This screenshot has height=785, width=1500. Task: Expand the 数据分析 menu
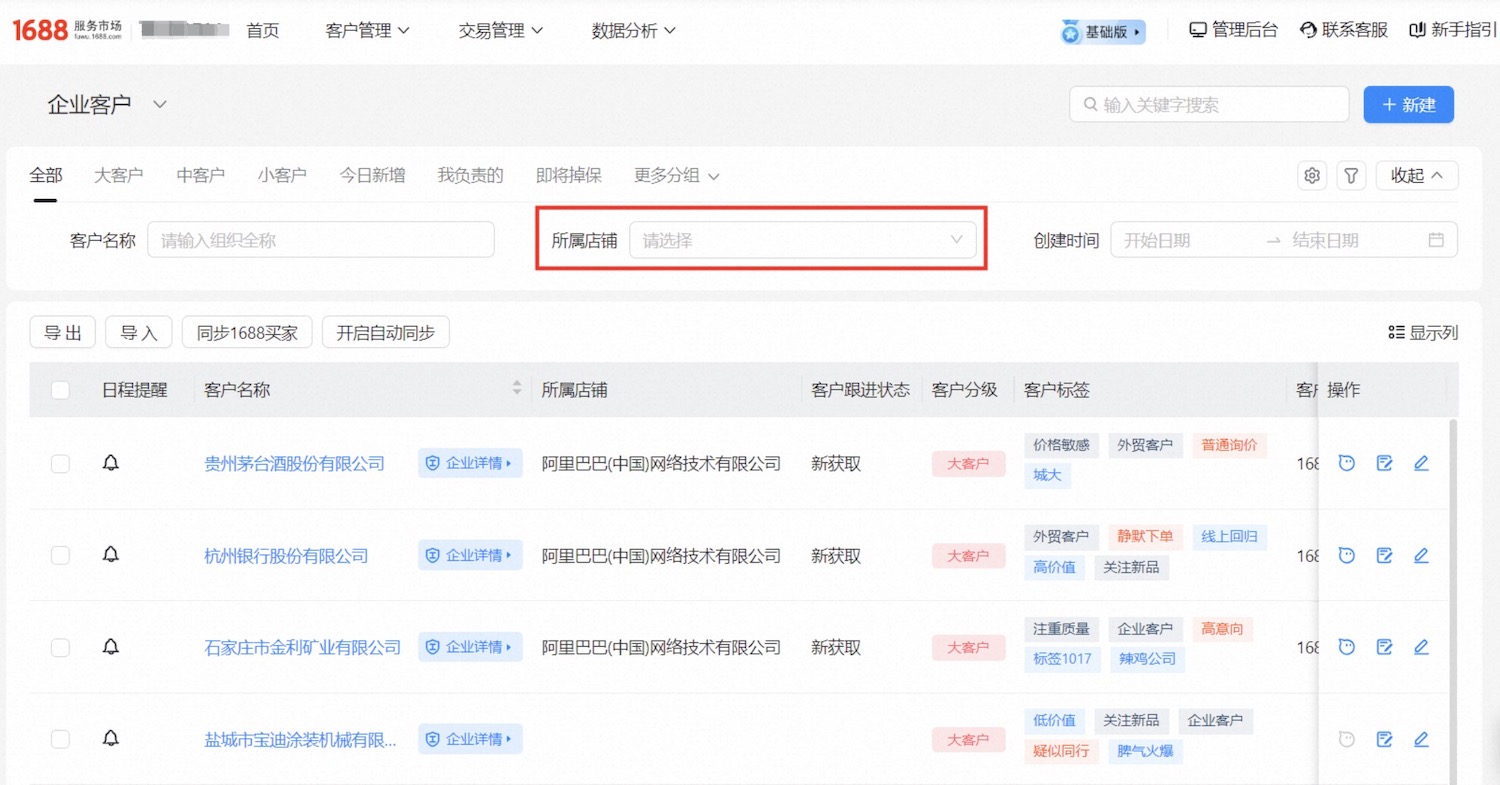(633, 31)
